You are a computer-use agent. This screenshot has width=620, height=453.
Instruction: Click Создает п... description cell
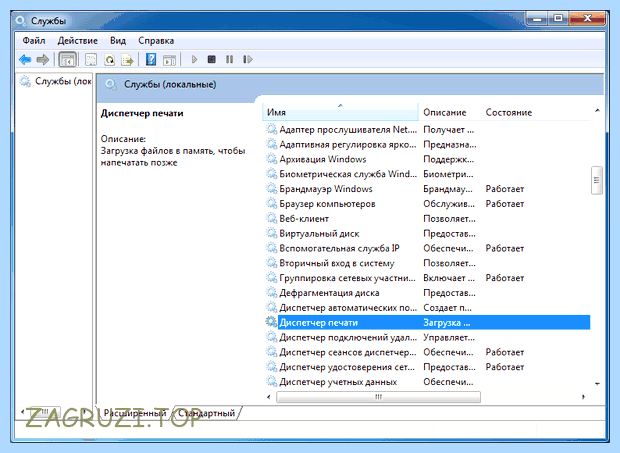447,308
